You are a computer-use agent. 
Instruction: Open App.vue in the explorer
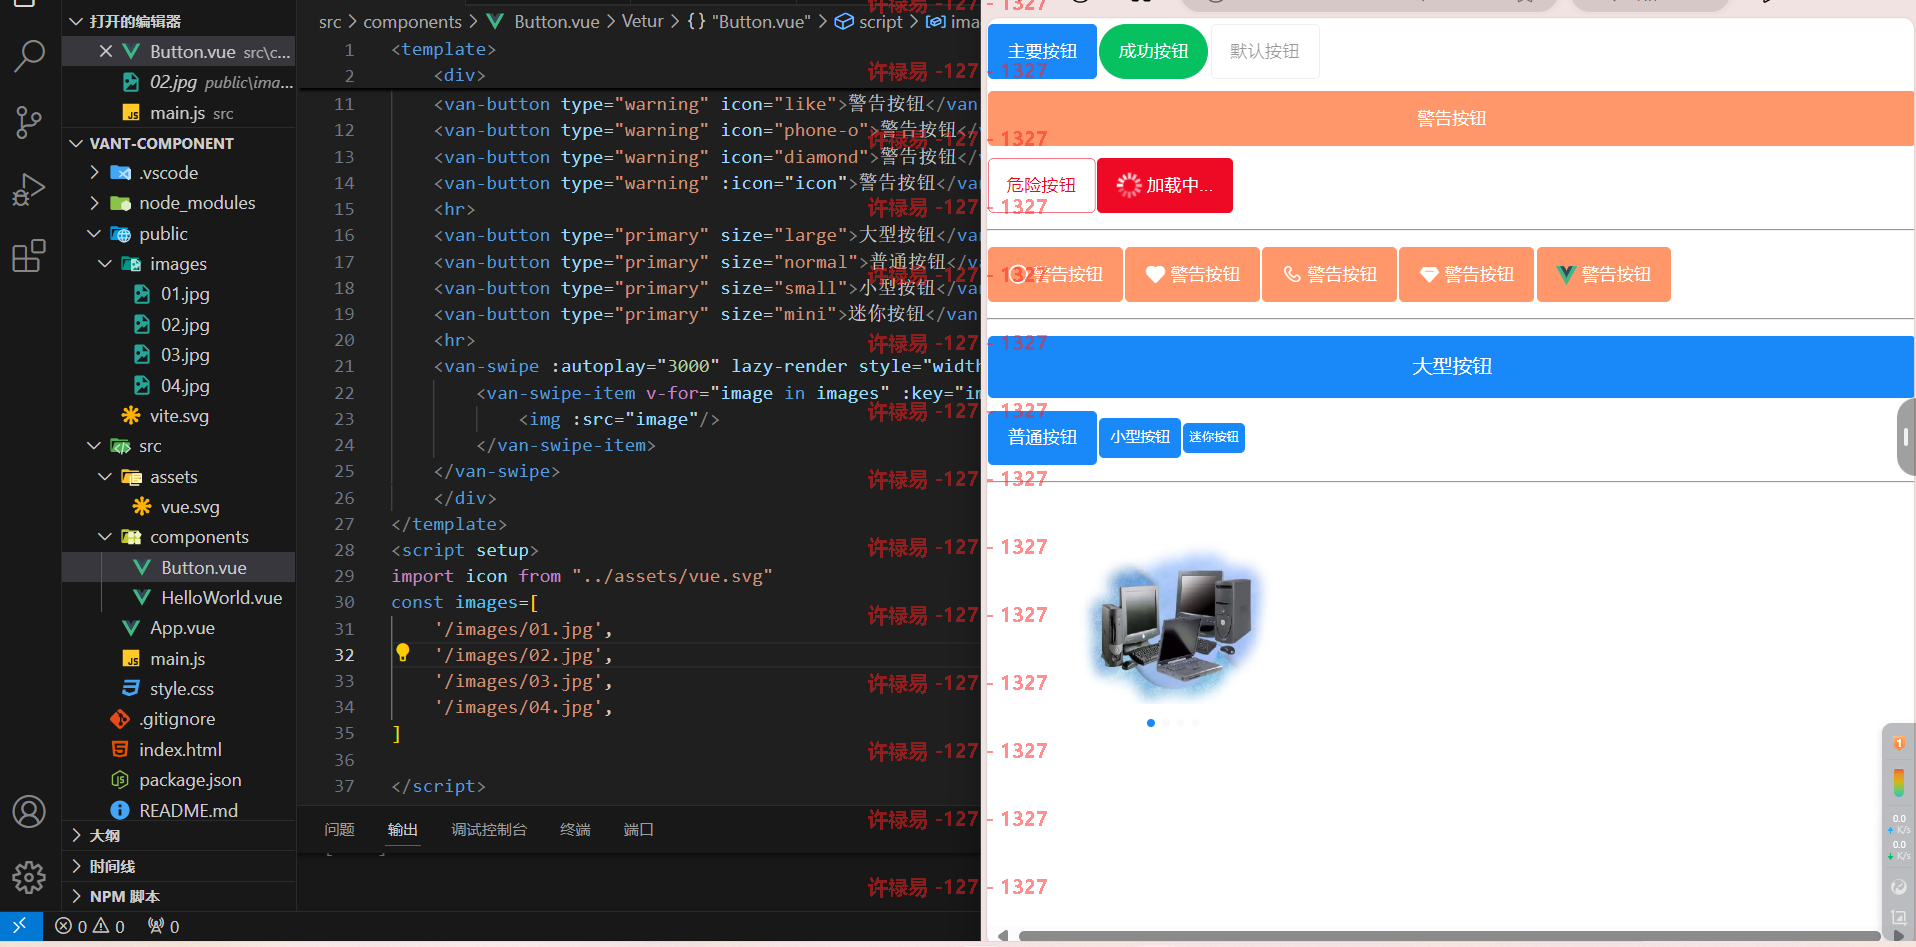click(182, 628)
